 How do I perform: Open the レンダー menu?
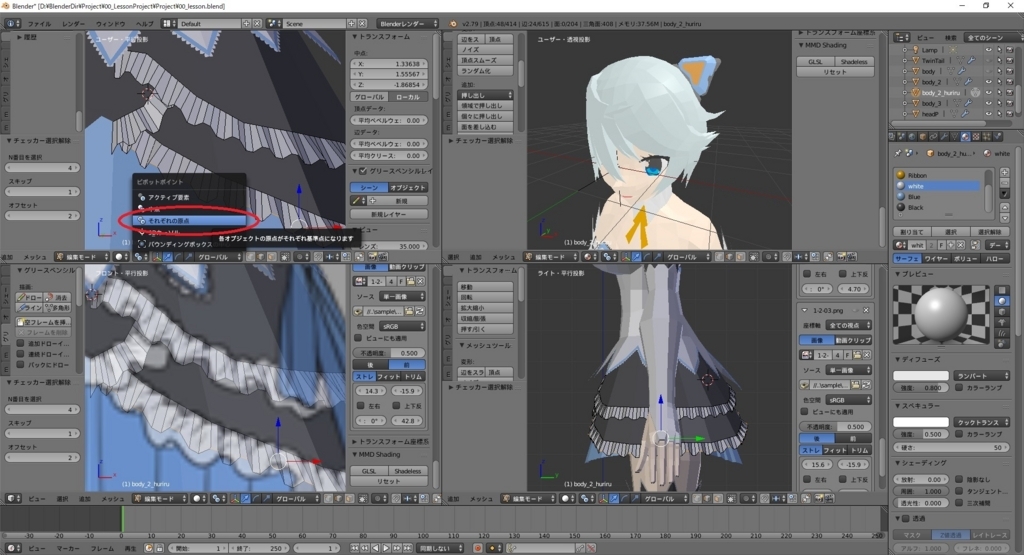tap(73, 24)
